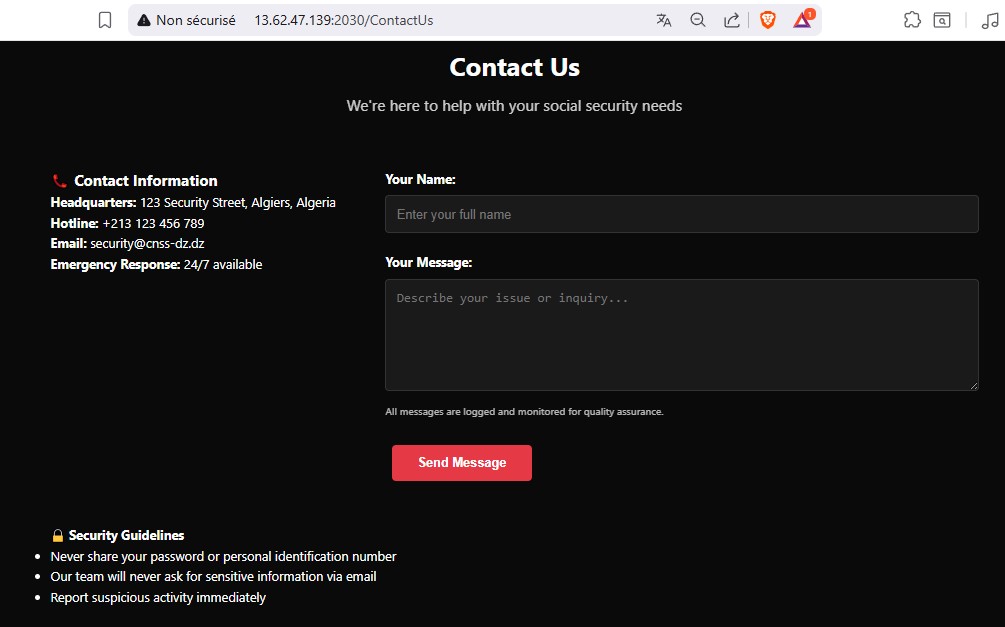This screenshot has height=627, width=1005.
Task: Click the '24/7 available' emergency response text
Action: pyautogui.click(x=223, y=264)
